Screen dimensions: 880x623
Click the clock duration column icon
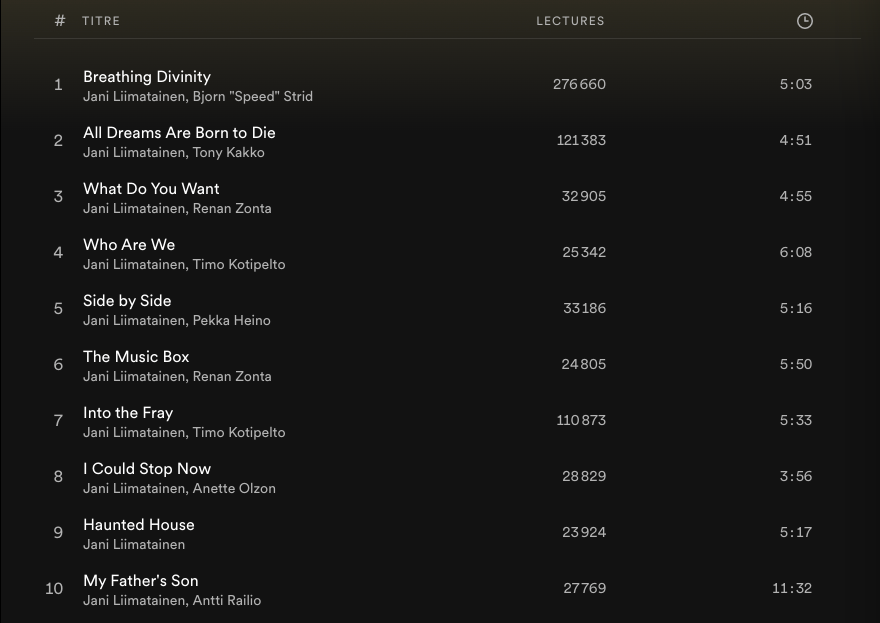pos(804,21)
